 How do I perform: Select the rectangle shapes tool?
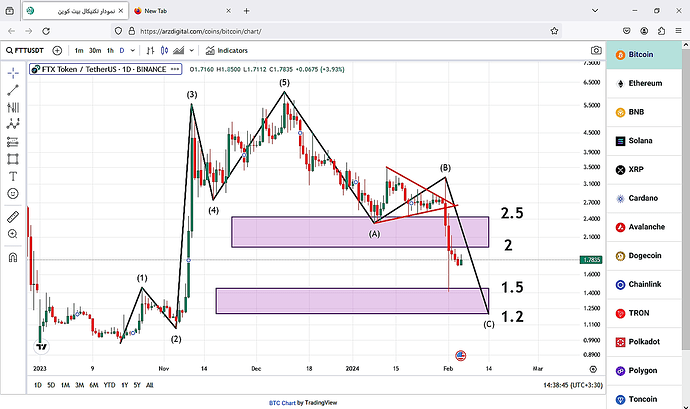pos(13,159)
